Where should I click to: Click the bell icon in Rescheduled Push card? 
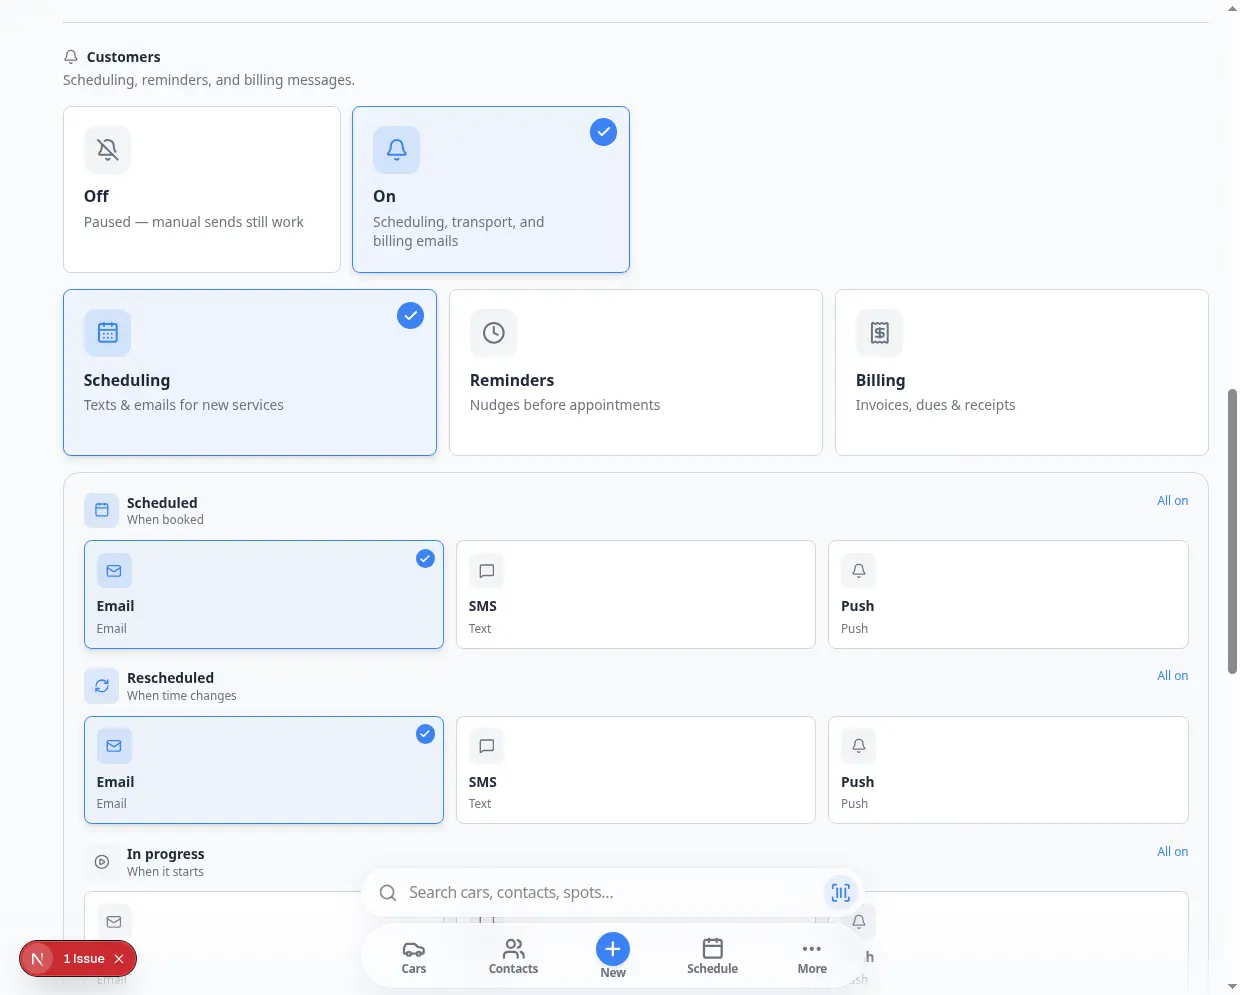pyautogui.click(x=859, y=746)
